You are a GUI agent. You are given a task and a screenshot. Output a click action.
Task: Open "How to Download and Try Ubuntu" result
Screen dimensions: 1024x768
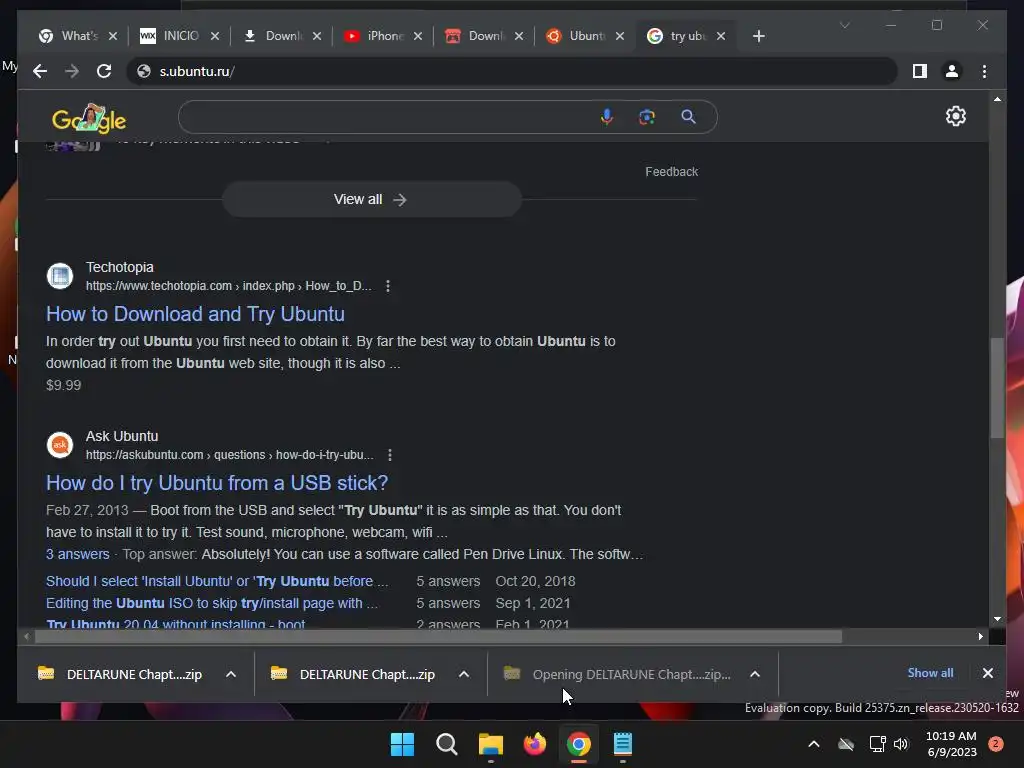pos(195,314)
